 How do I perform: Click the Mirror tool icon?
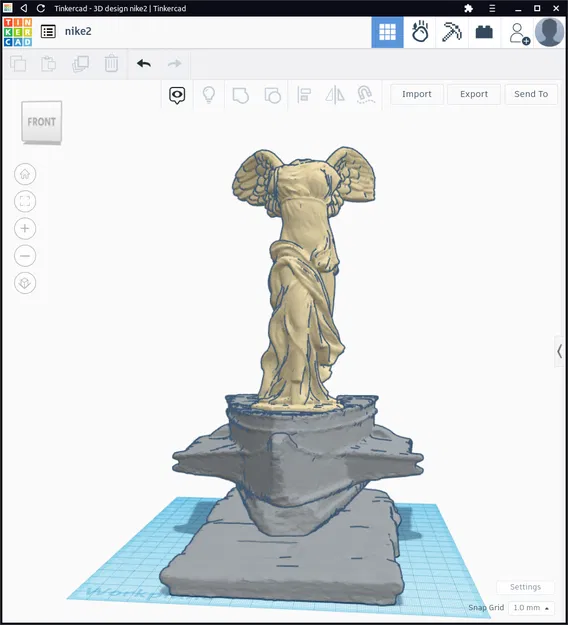tap(335, 95)
